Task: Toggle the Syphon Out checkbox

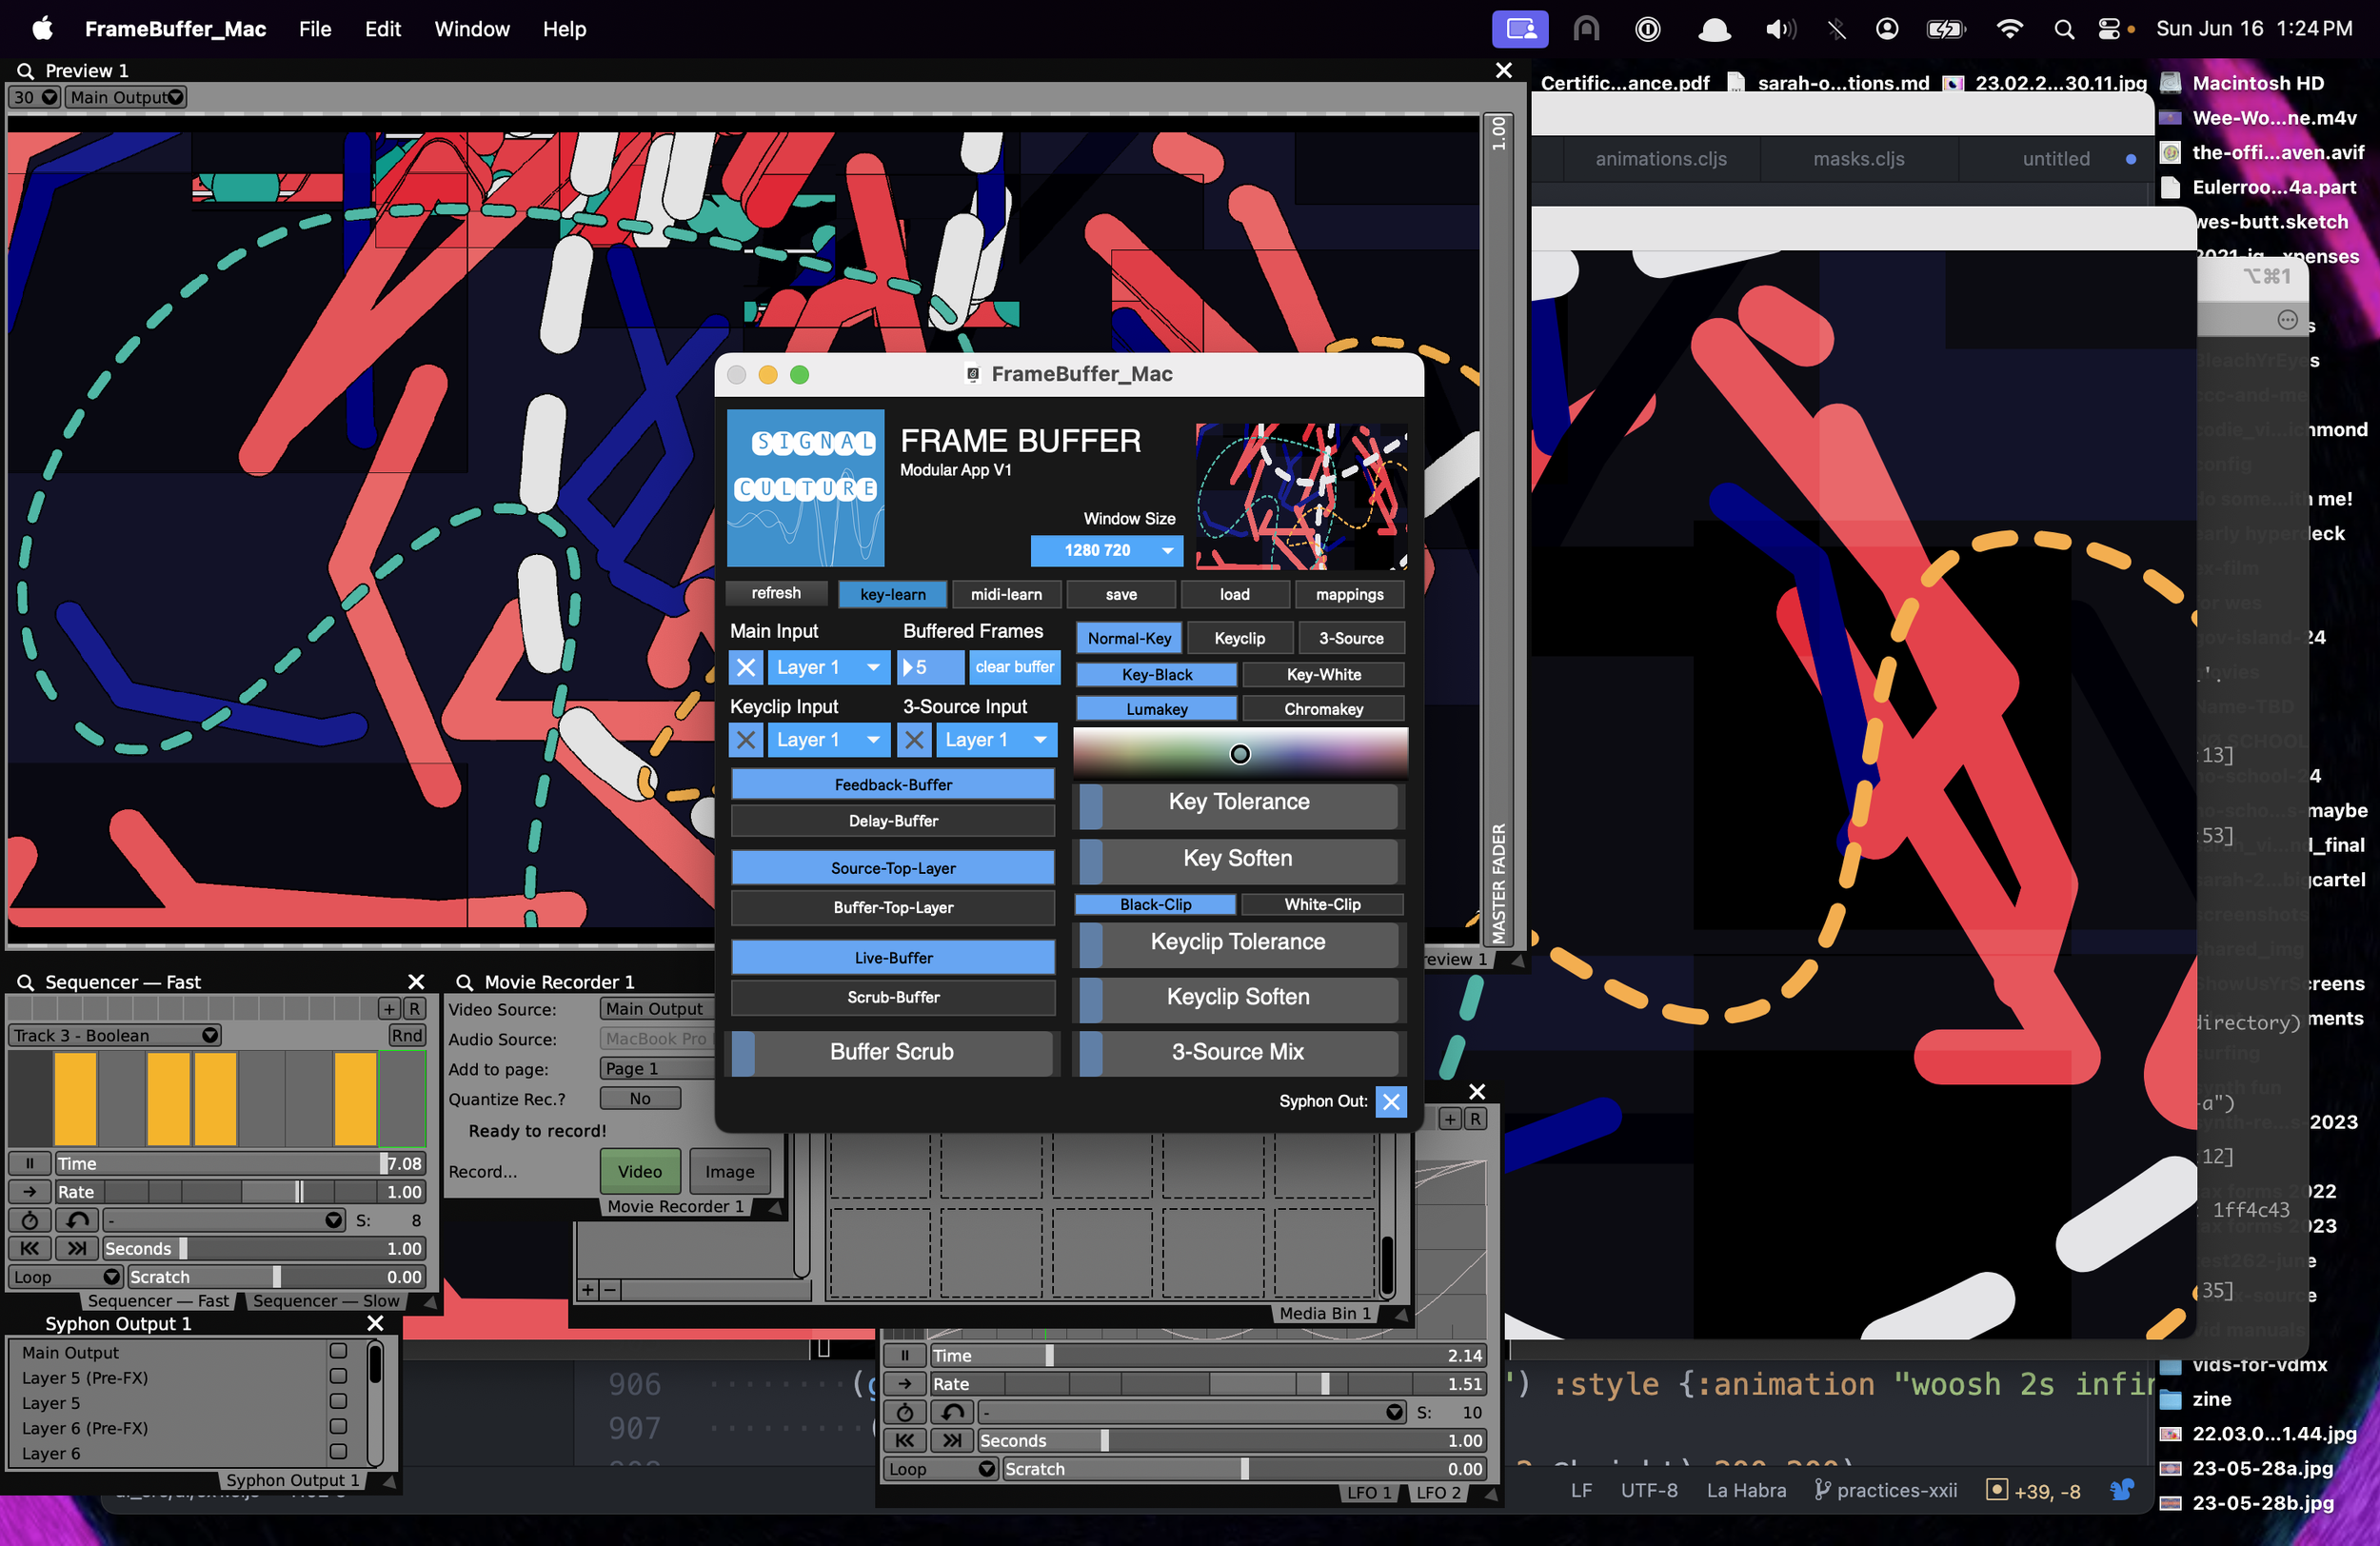Action: click(x=1390, y=1101)
